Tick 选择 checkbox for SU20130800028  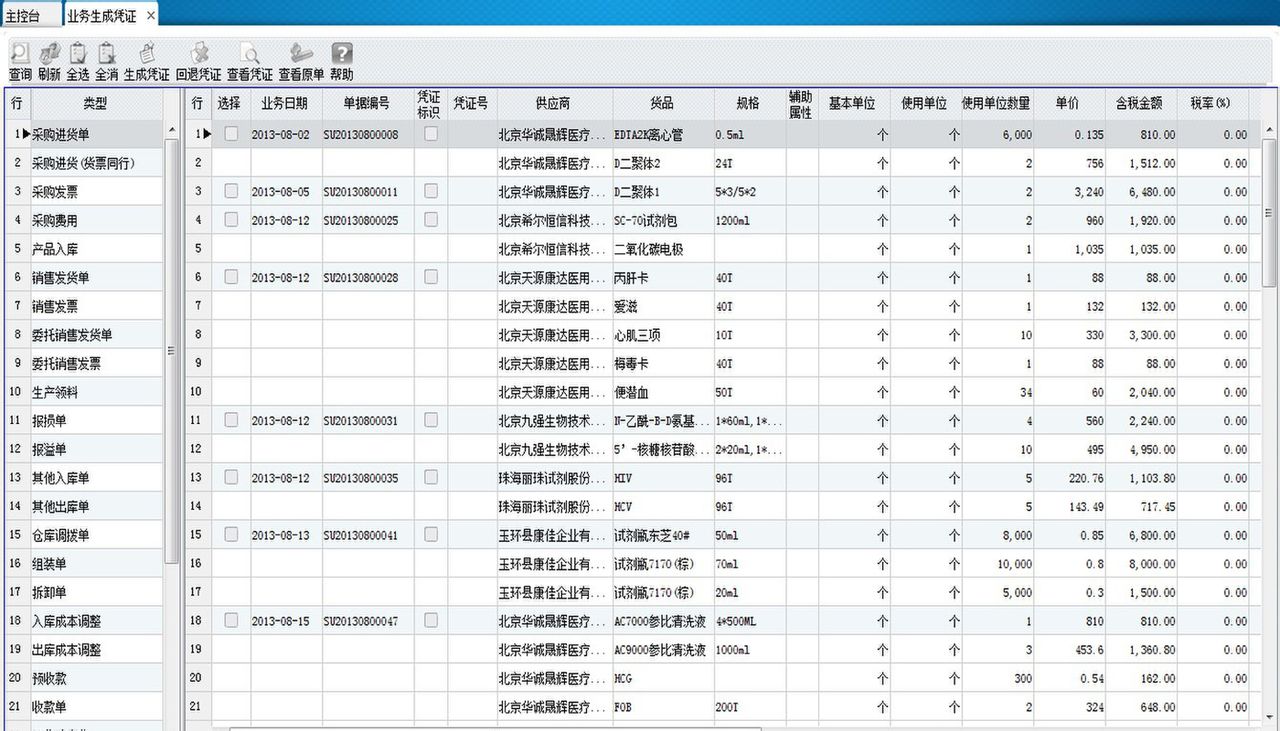coord(231,276)
